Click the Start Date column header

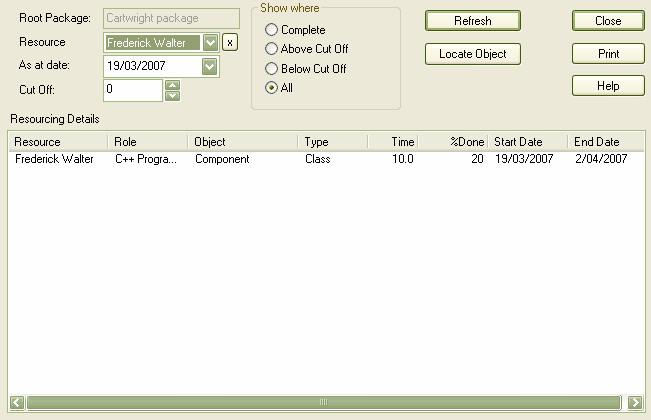pyautogui.click(x=527, y=142)
